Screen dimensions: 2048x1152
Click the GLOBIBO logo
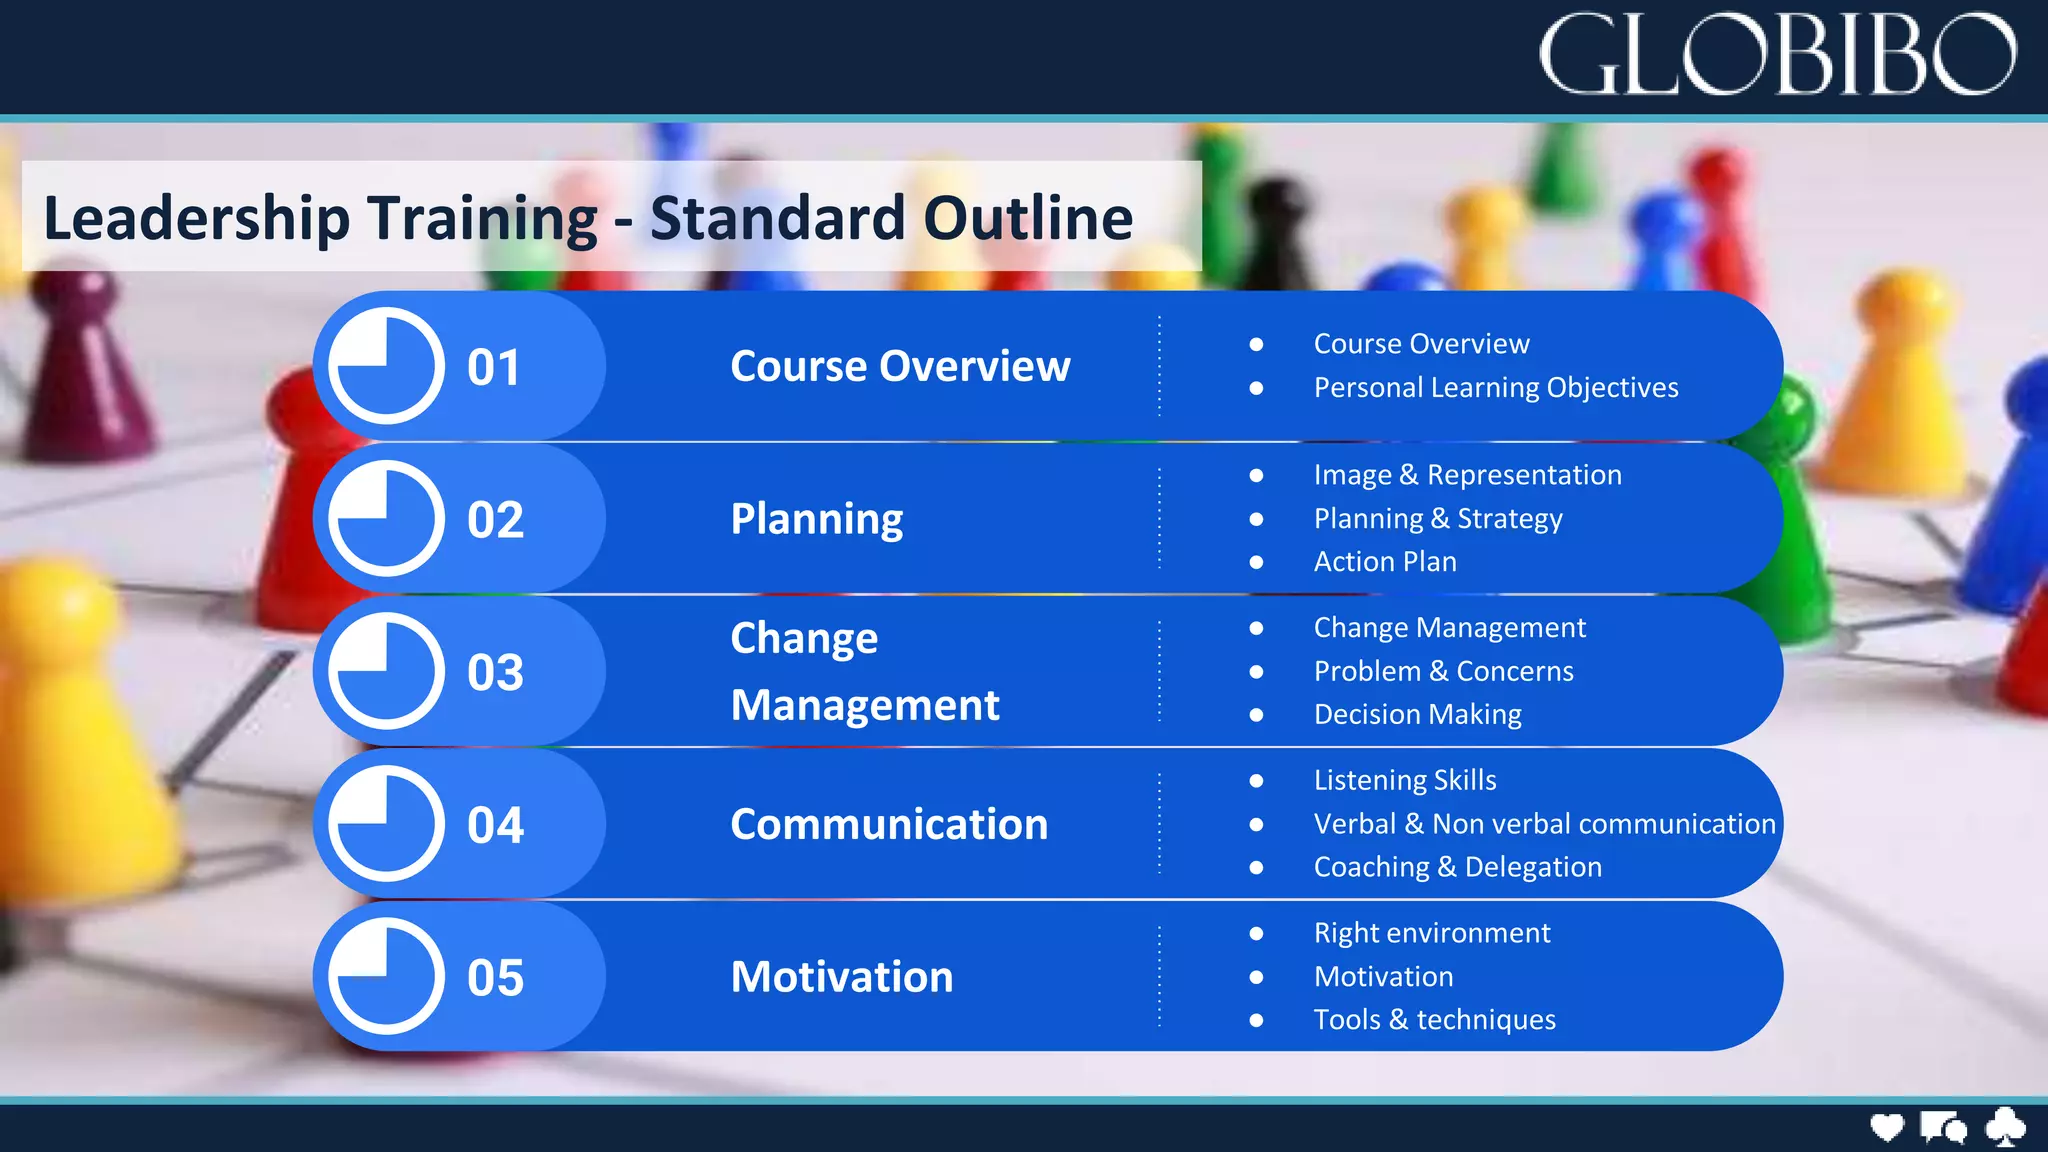1777,56
